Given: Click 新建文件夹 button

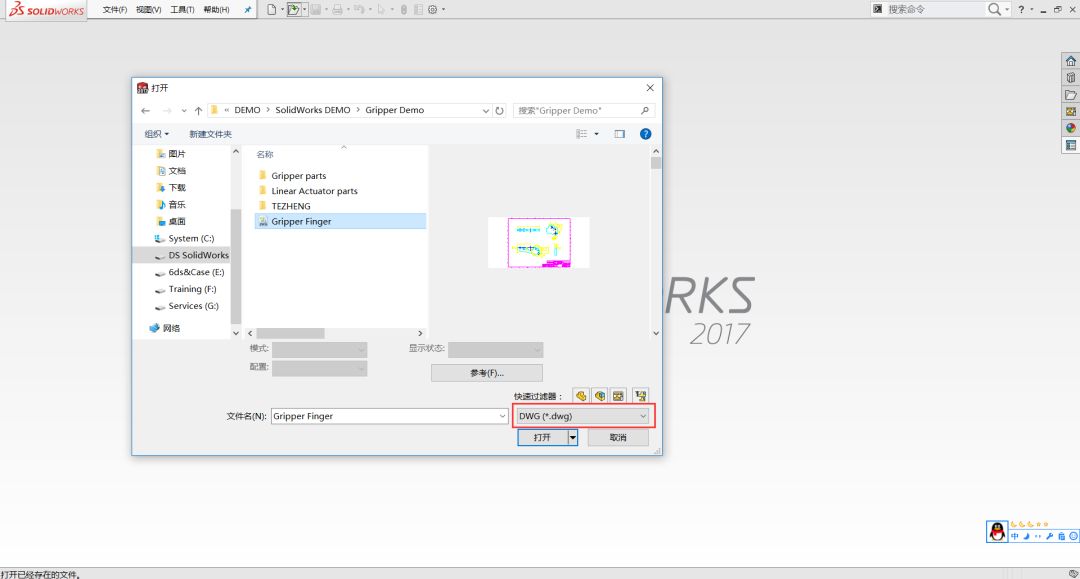Looking at the screenshot, I should [210, 134].
